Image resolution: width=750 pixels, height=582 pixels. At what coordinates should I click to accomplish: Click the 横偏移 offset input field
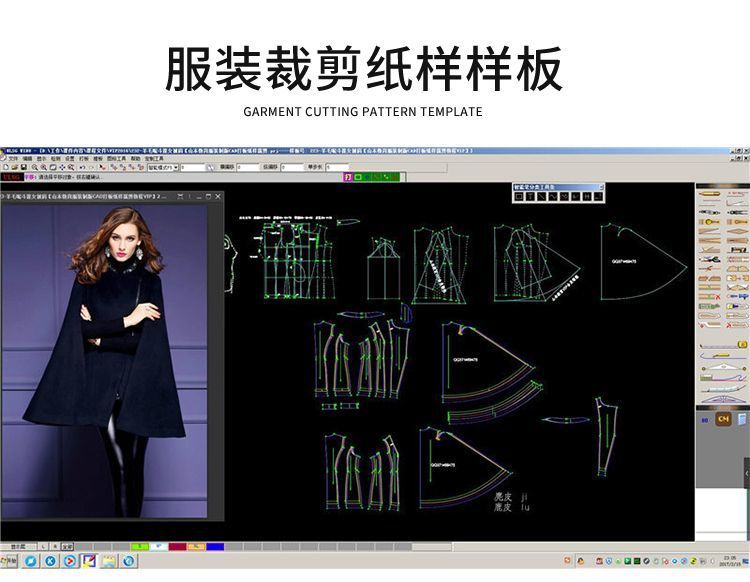[248, 167]
